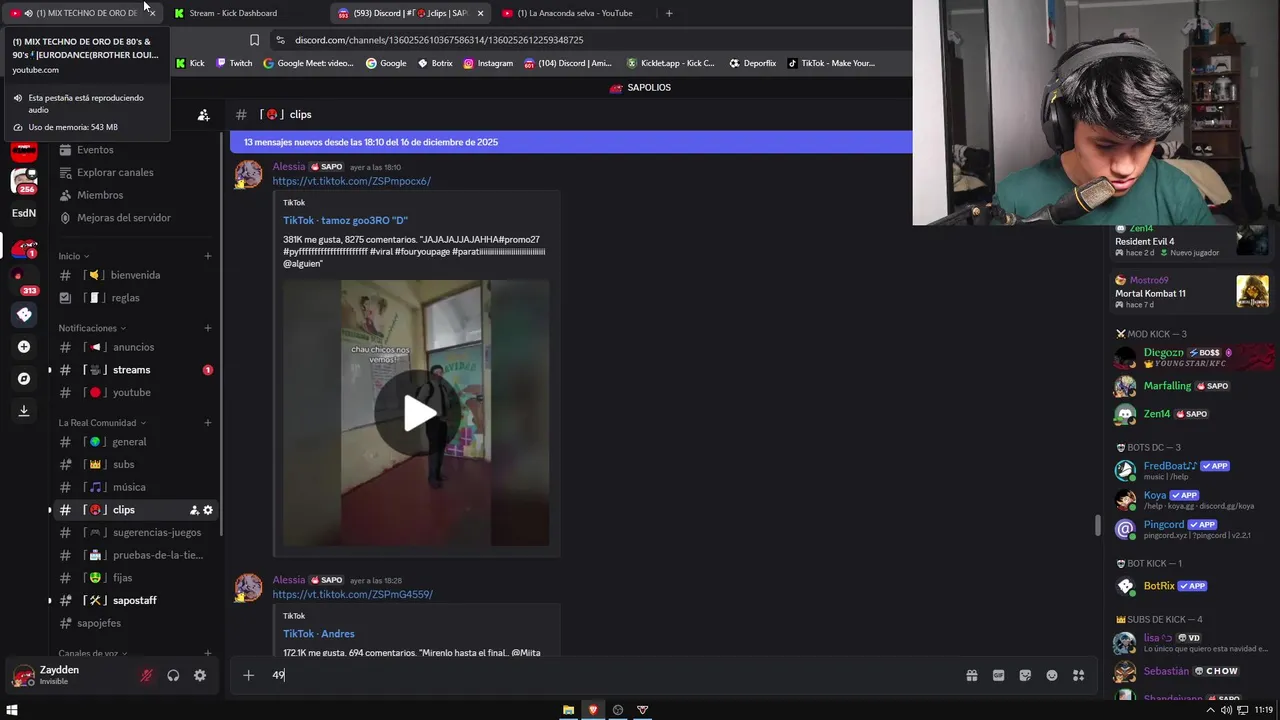The width and height of the screenshot is (1280, 720).
Task: Open TikTok · tamoz goo3RO "D" embed title
Action: pyautogui.click(x=345, y=220)
